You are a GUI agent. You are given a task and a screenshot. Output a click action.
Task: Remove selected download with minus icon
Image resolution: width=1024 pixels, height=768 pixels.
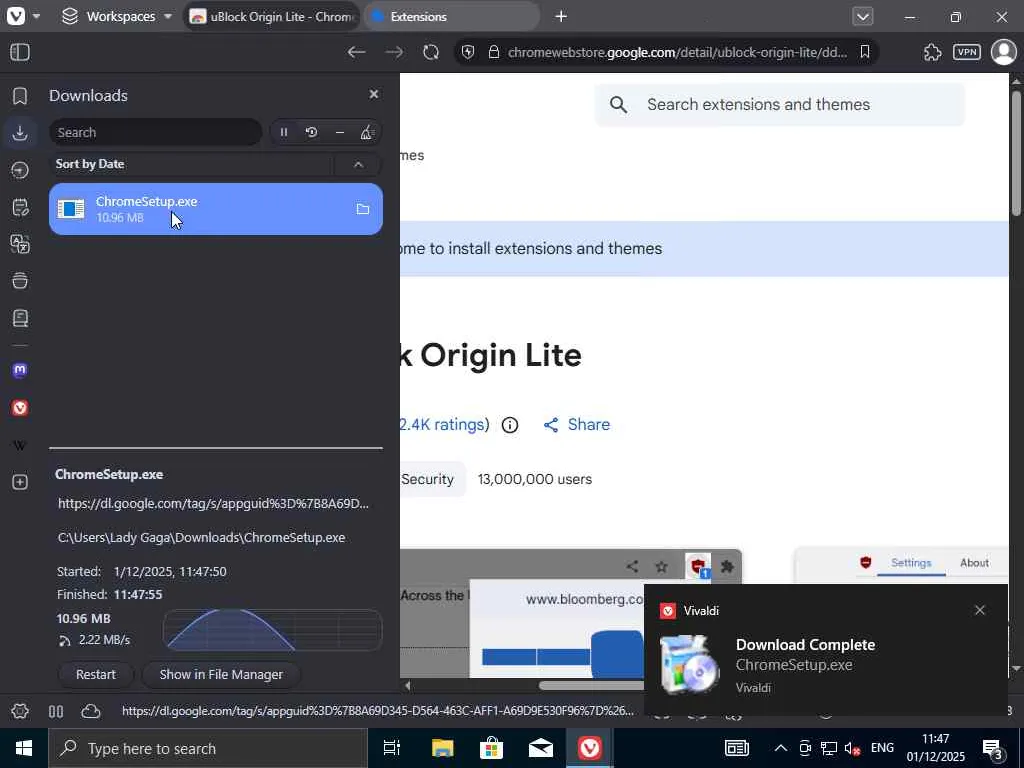(x=340, y=132)
